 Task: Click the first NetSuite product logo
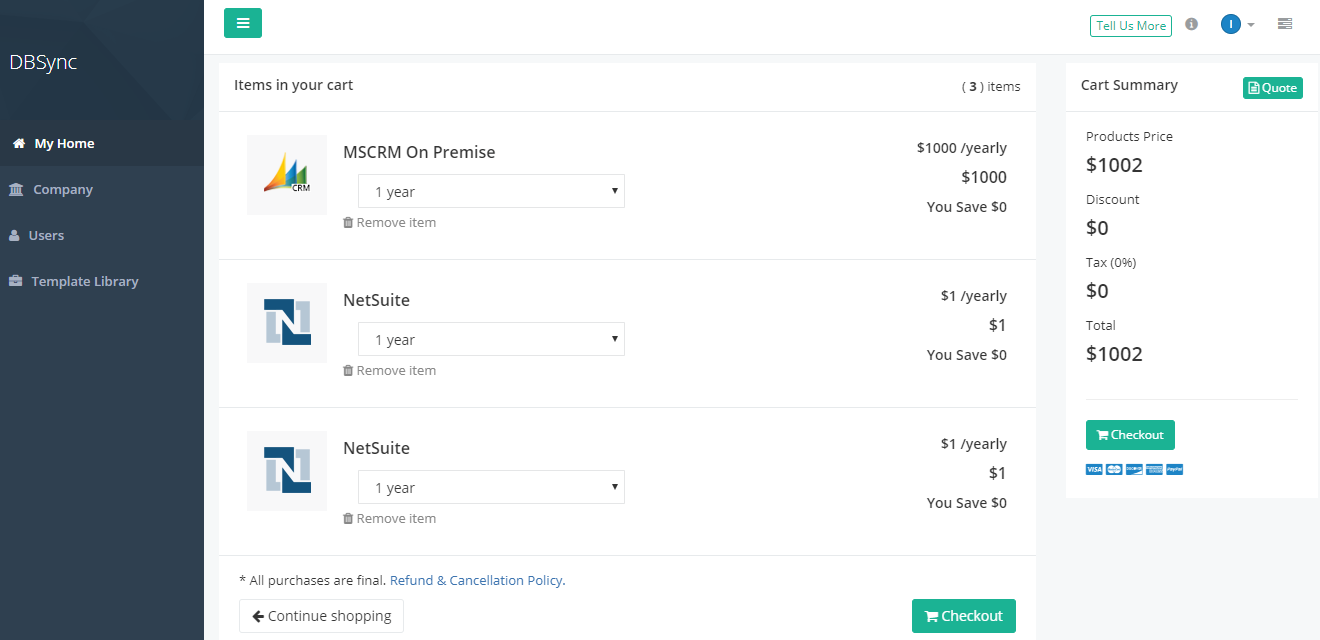click(287, 323)
